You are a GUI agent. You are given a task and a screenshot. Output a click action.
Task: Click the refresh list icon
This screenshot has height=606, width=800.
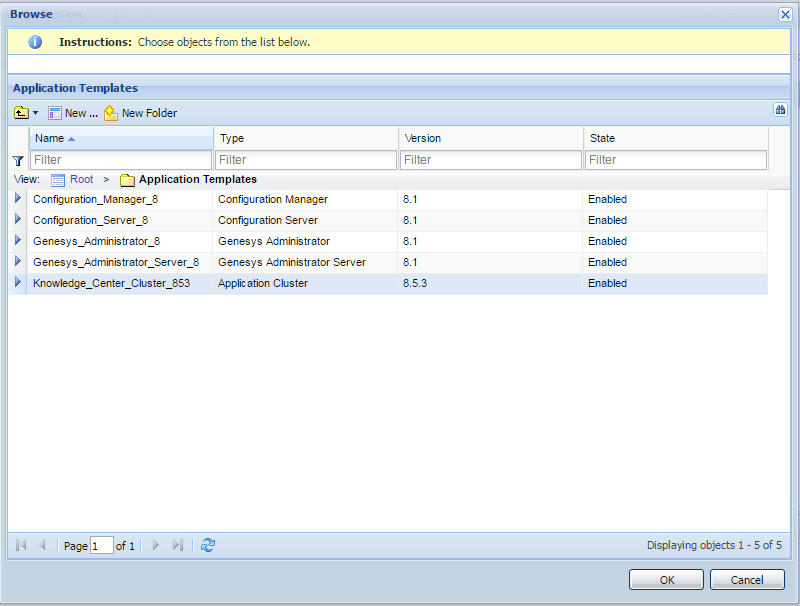(x=208, y=545)
